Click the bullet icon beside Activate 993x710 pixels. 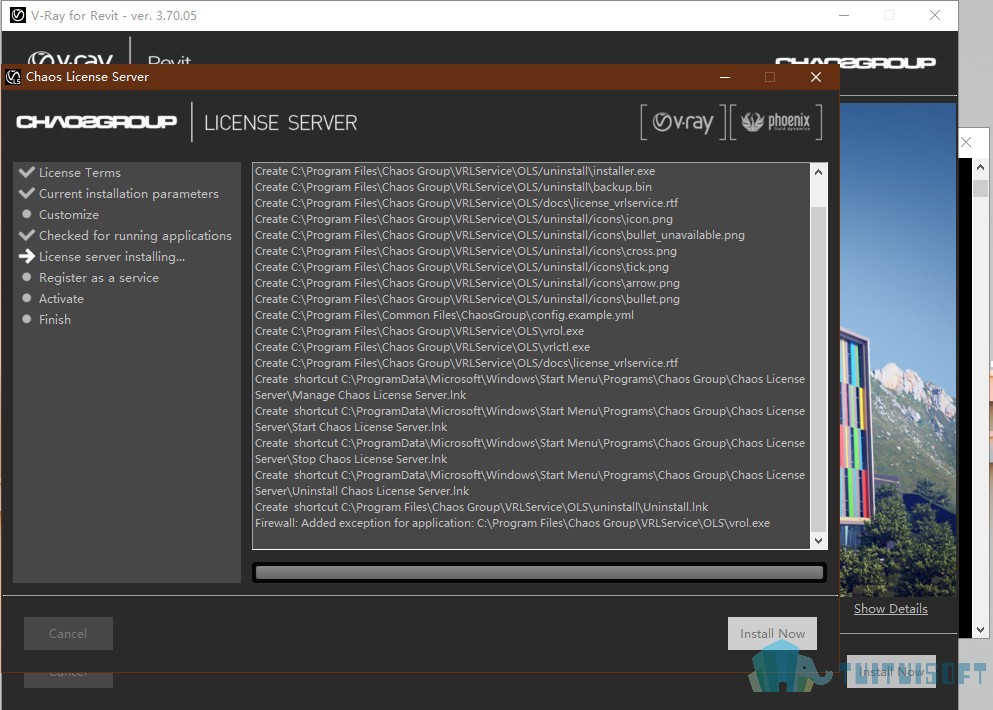[27, 298]
